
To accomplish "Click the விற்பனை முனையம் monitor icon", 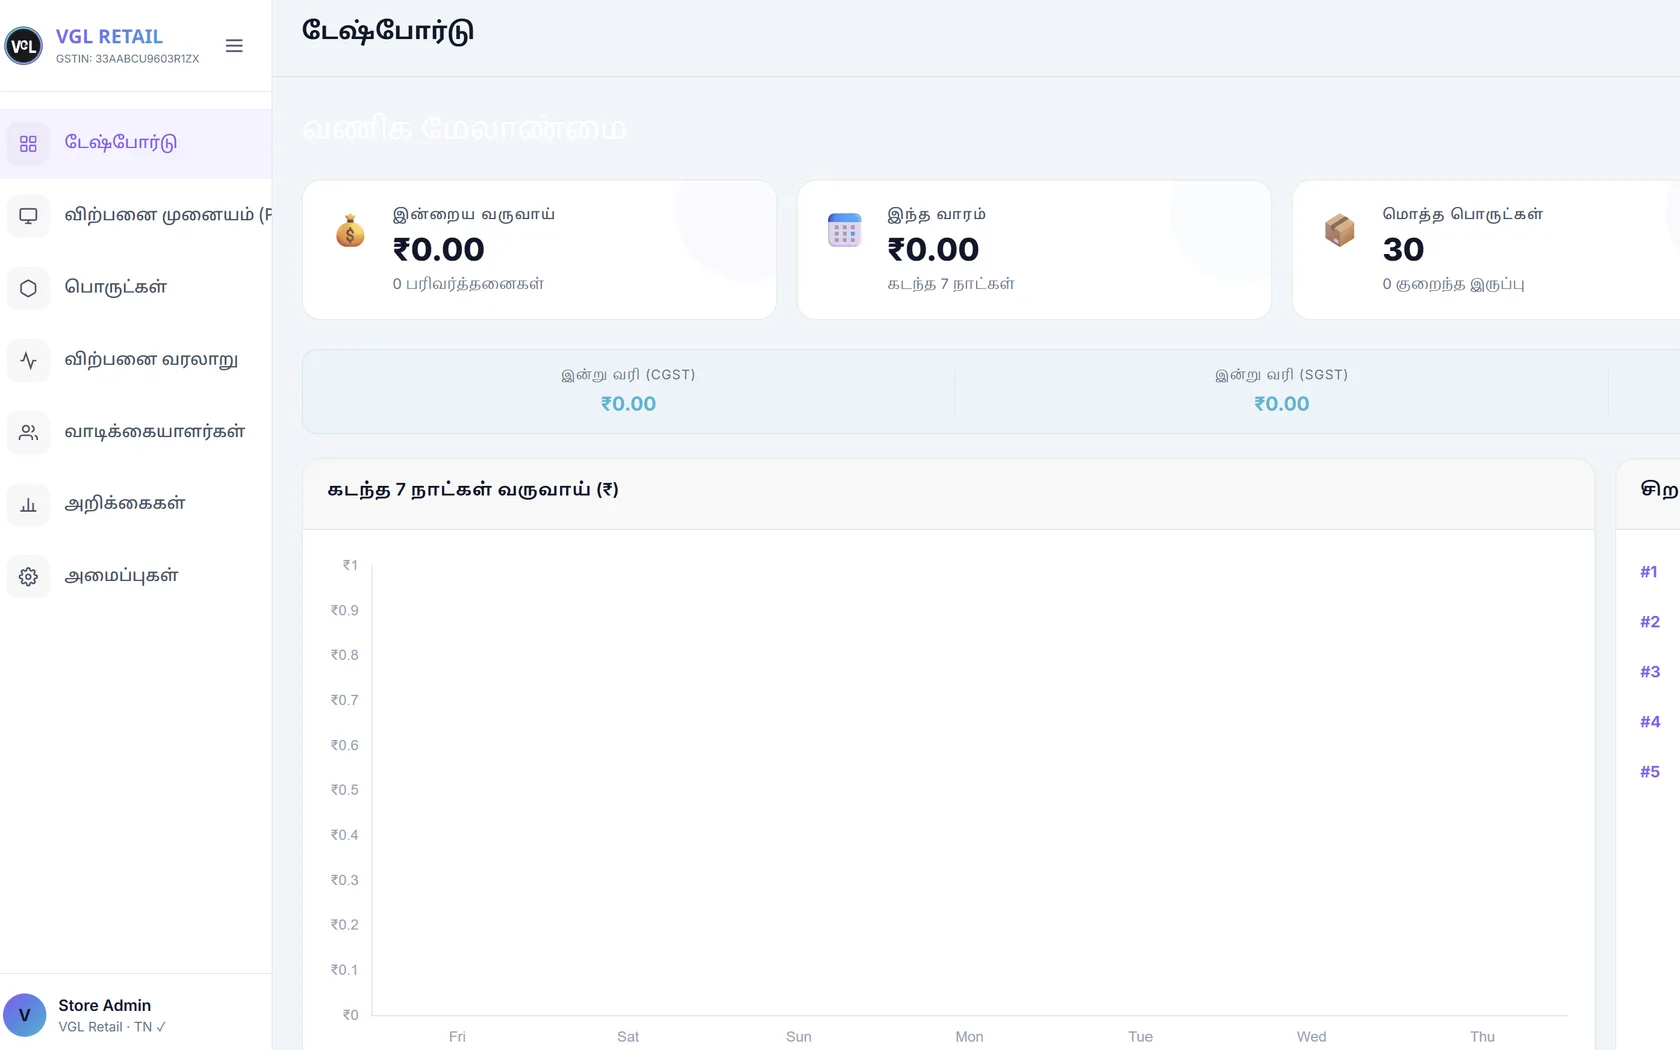I will pyautogui.click(x=28, y=215).
